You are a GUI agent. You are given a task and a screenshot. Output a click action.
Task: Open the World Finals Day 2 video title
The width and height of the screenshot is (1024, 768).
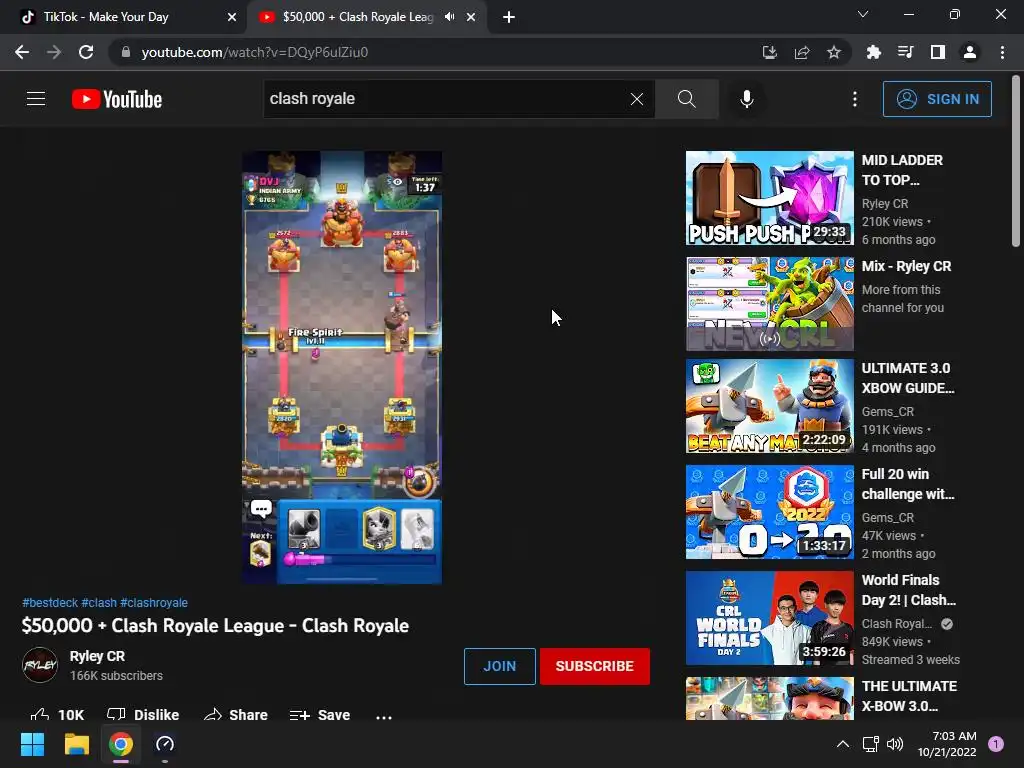click(x=908, y=590)
